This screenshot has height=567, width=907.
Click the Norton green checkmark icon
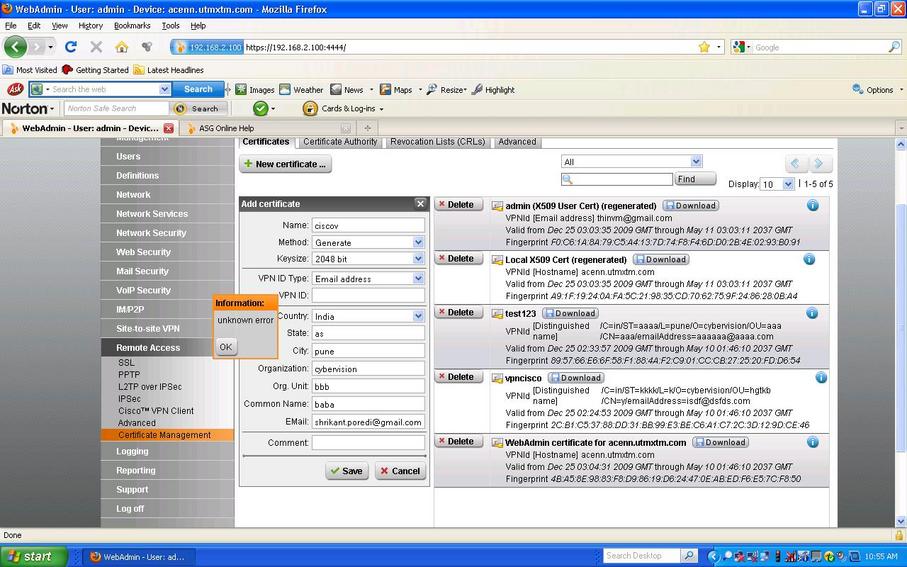click(x=260, y=108)
